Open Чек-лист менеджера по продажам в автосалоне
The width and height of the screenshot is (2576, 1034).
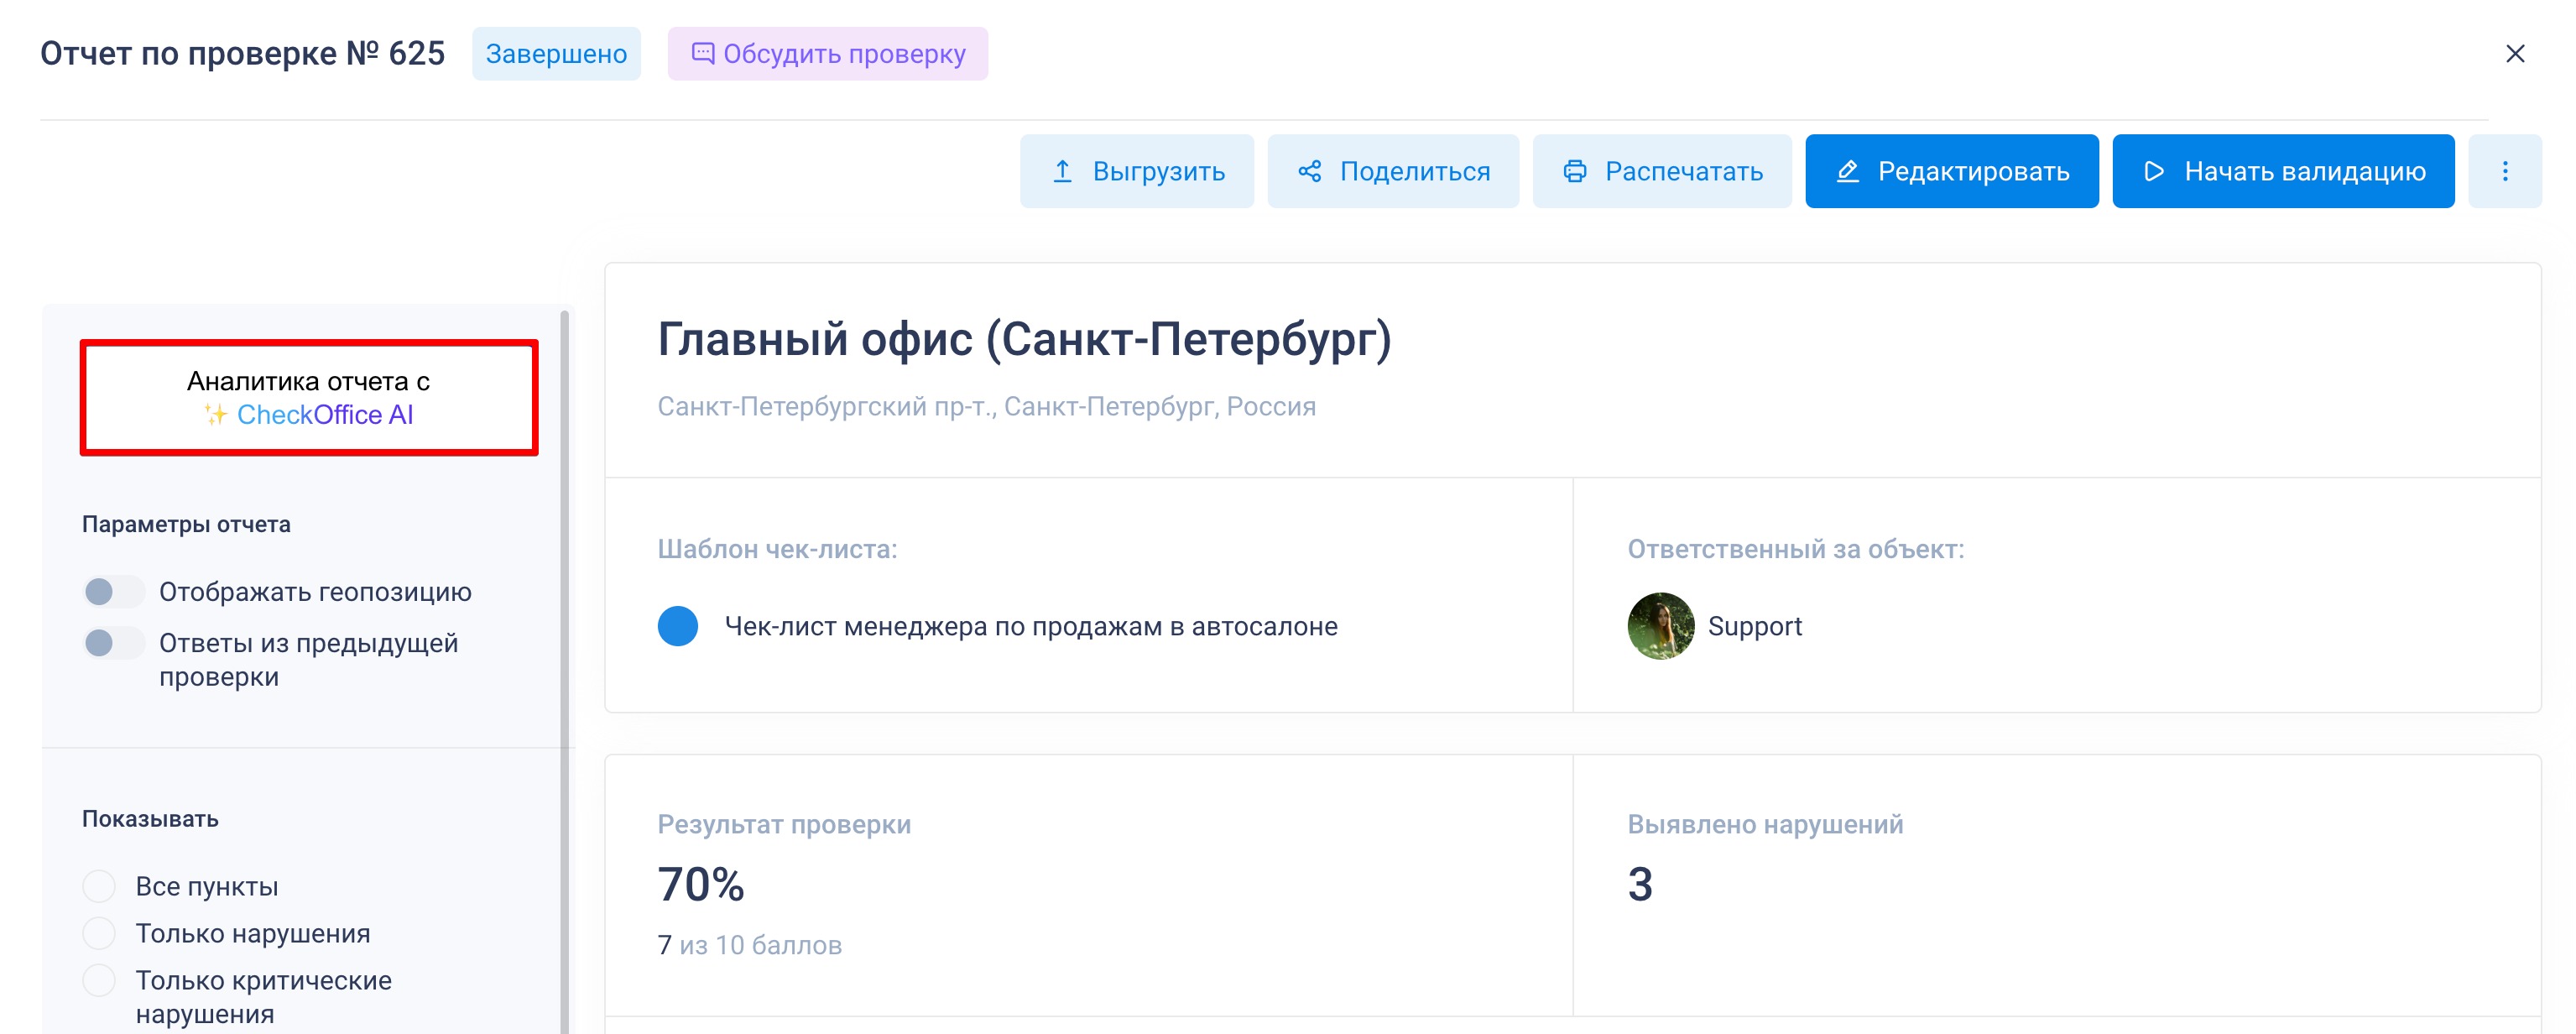(1030, 626)
